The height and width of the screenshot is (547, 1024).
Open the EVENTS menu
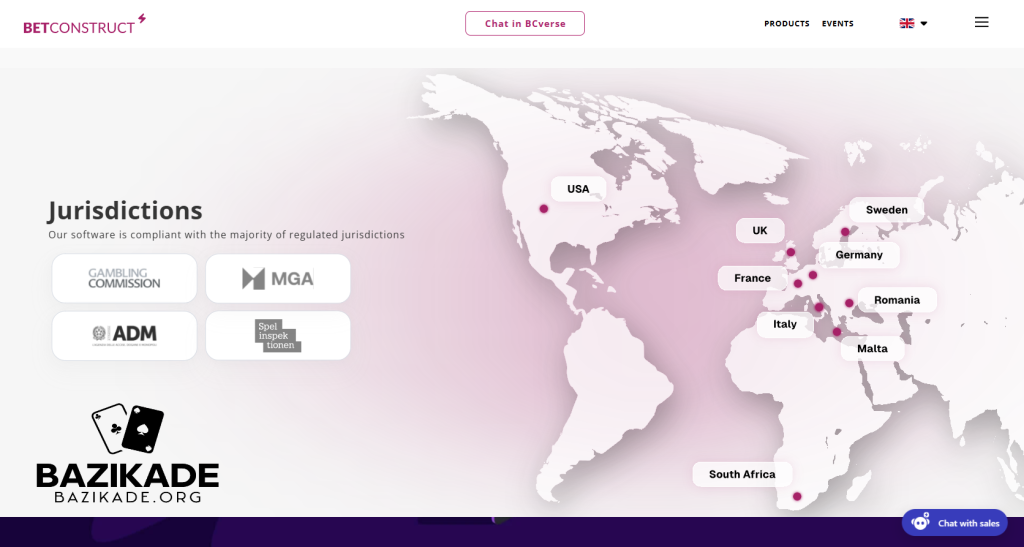tap(838, 23)
